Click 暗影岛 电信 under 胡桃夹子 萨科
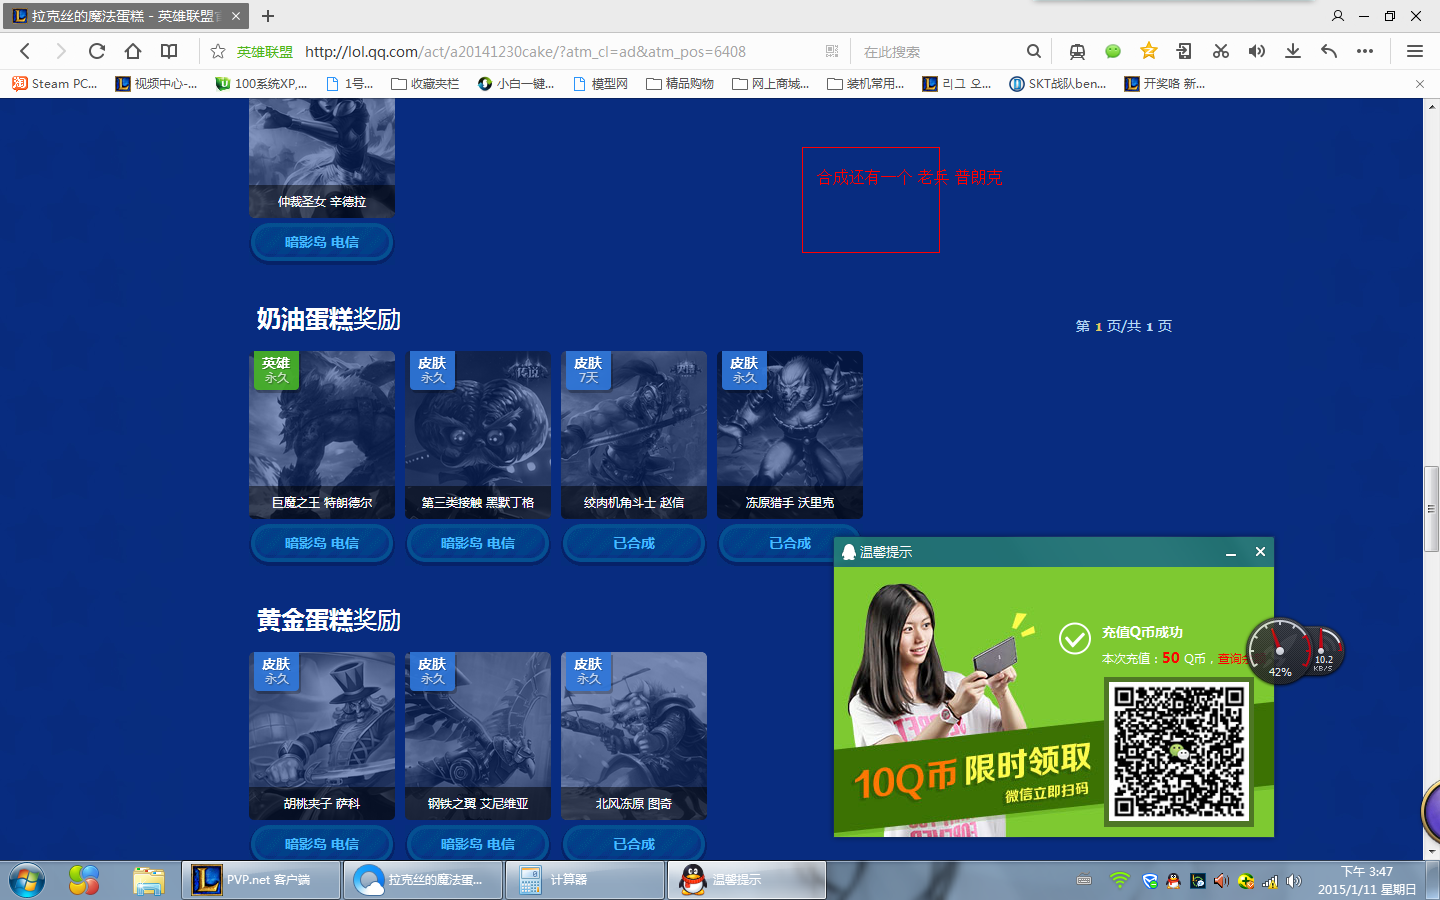 321,844
